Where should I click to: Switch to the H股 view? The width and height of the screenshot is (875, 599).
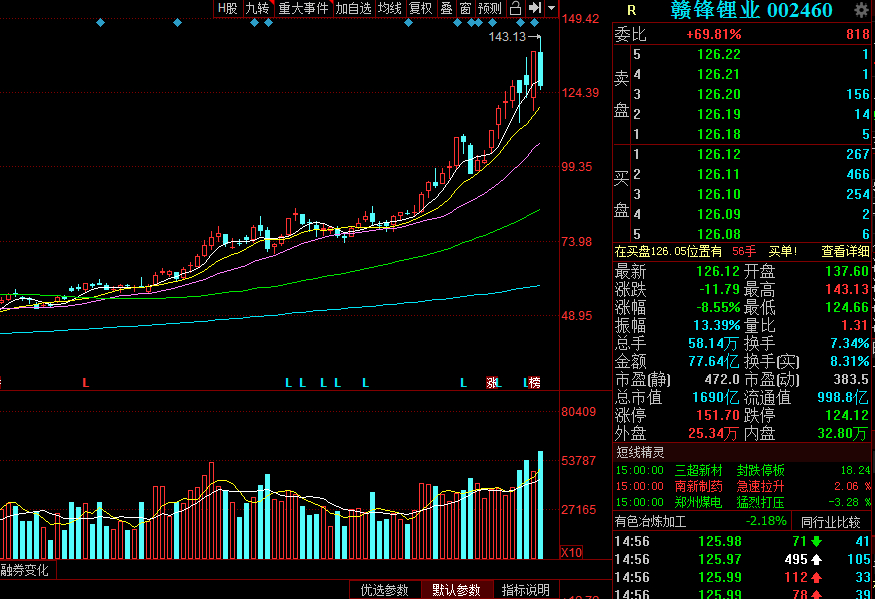coord(228,8)
